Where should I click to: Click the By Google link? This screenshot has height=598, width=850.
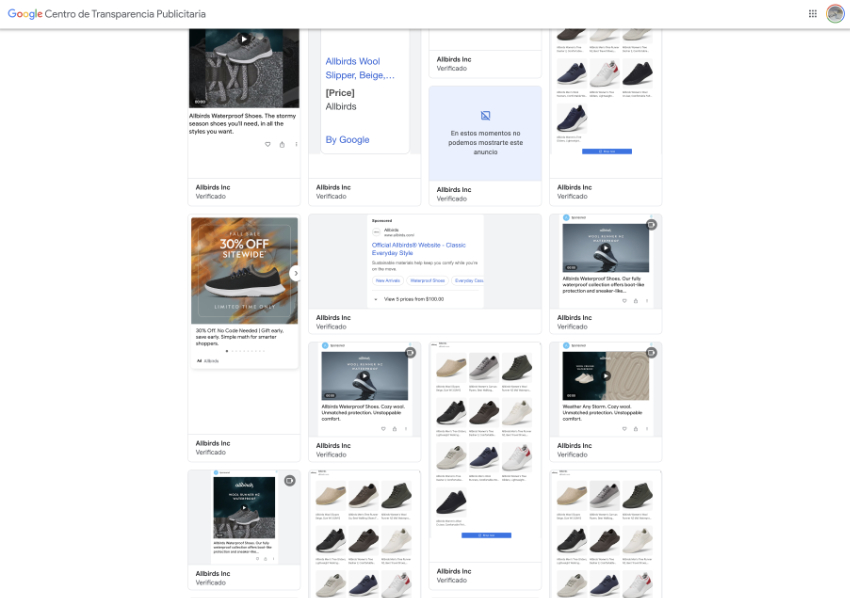(347, 140)
